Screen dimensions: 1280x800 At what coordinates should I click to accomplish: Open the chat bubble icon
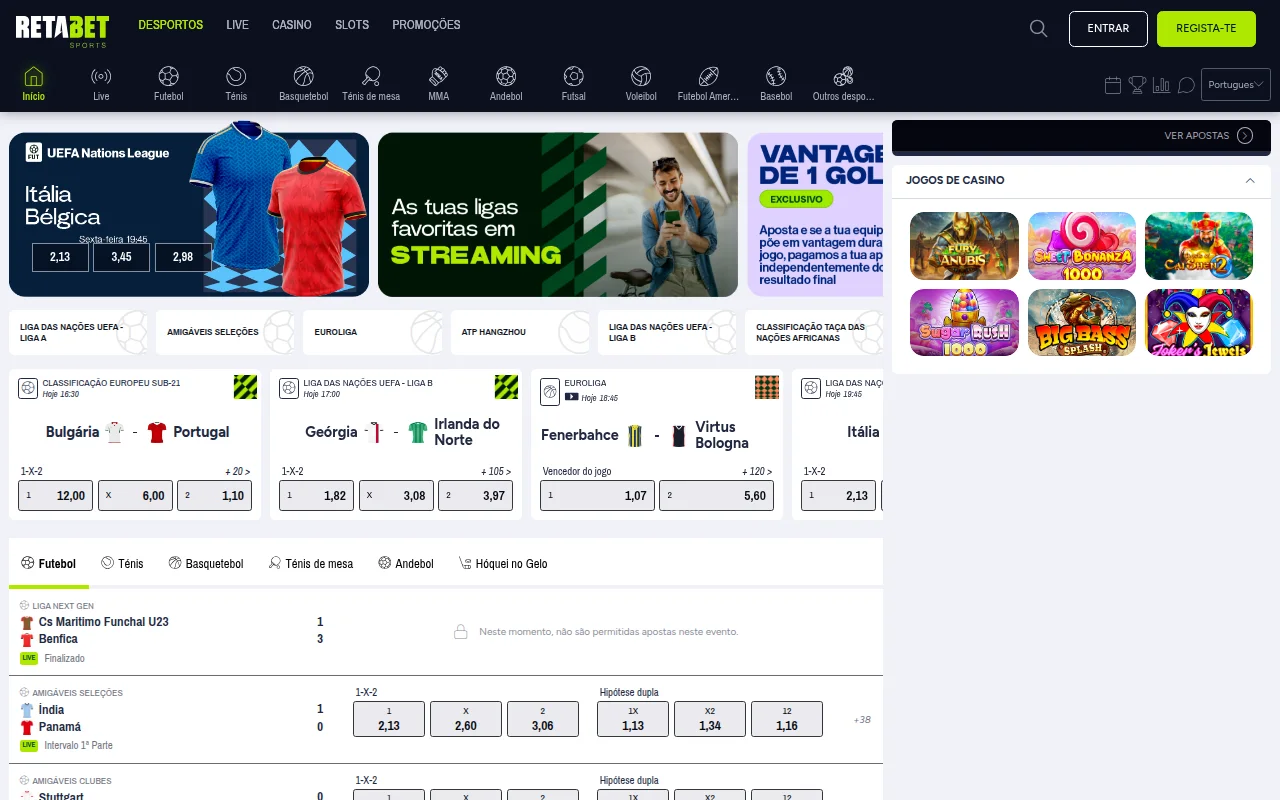1186,85
